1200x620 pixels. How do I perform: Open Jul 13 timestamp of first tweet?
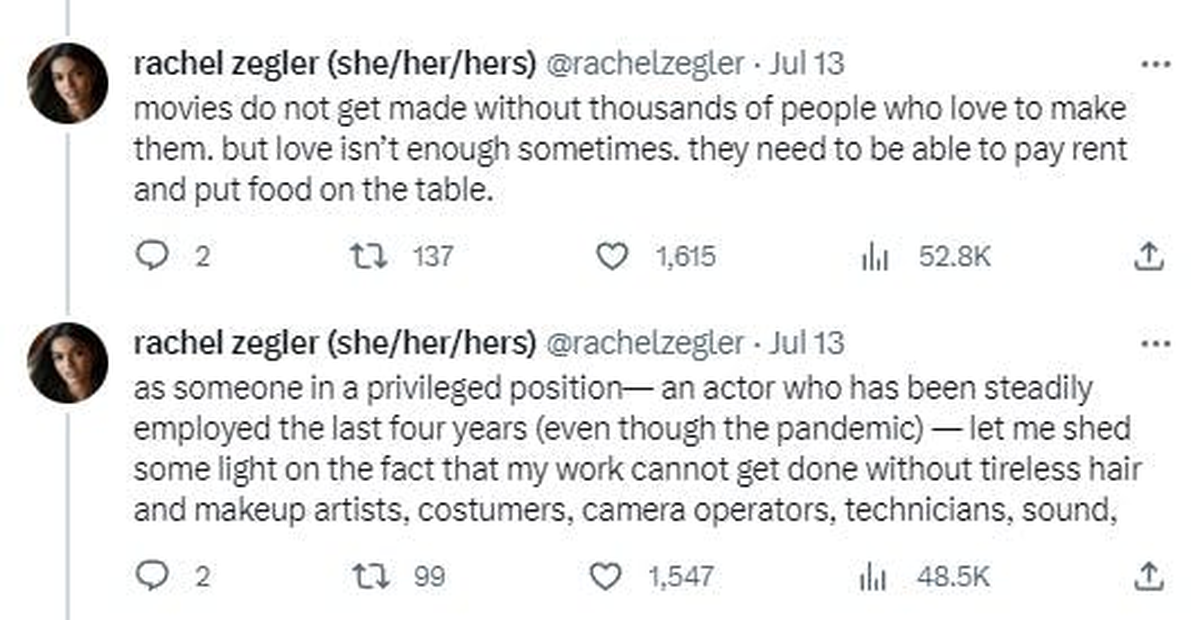coord(806,64)
